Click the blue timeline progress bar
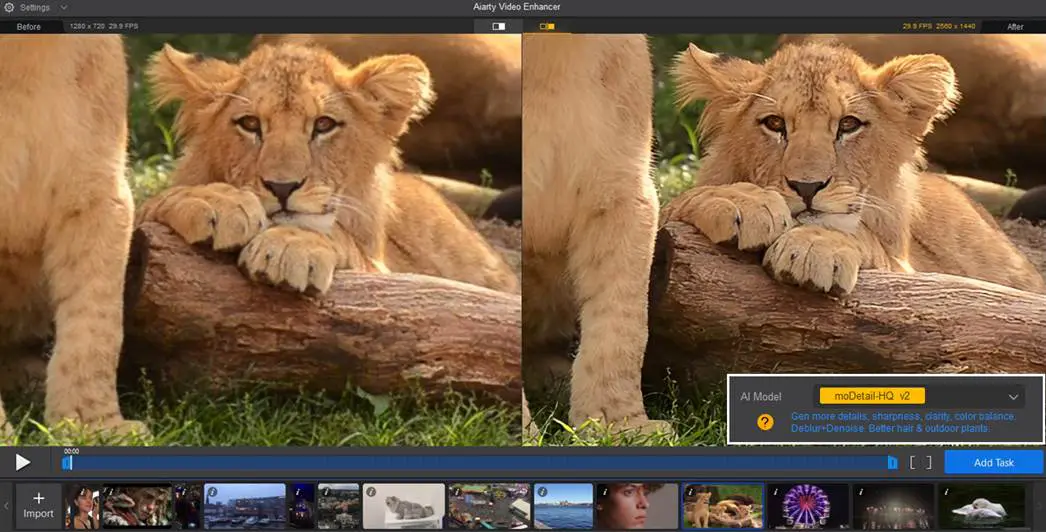1046x532 pixels. click(480, 463)
